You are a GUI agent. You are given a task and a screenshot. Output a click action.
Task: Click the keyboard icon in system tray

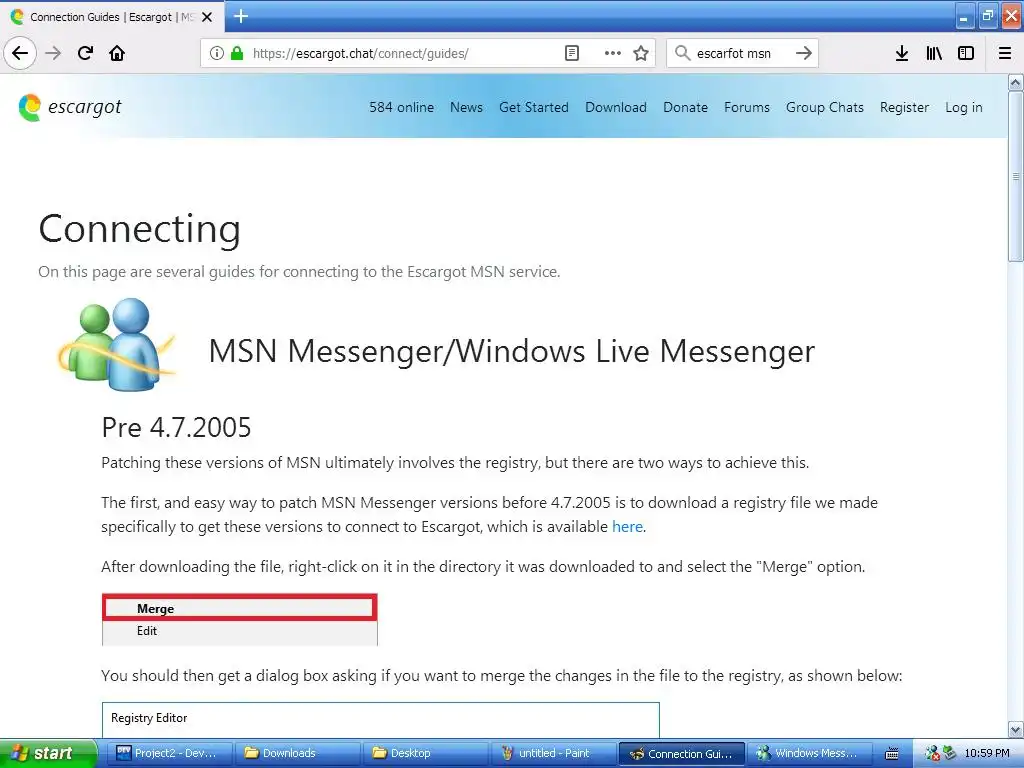[892, 754]
